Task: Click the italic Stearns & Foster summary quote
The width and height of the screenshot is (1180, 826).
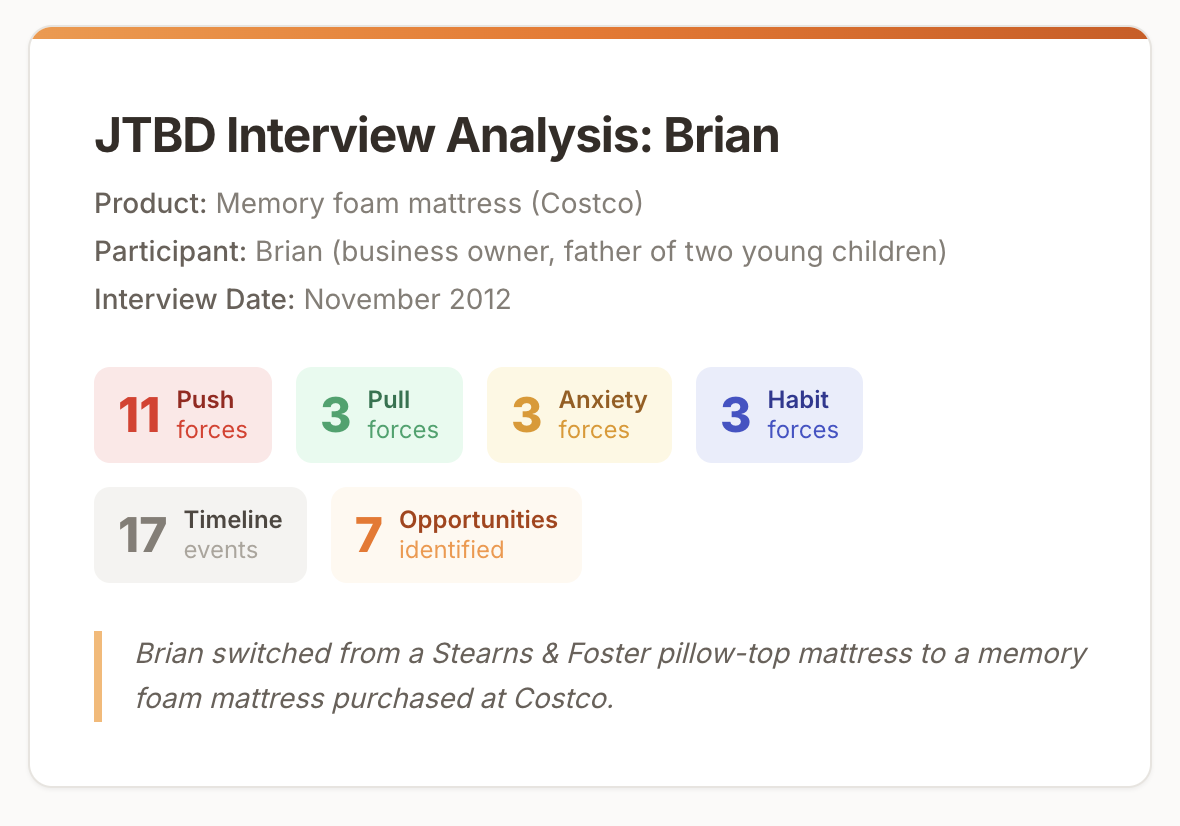Action: click(610, 676)
